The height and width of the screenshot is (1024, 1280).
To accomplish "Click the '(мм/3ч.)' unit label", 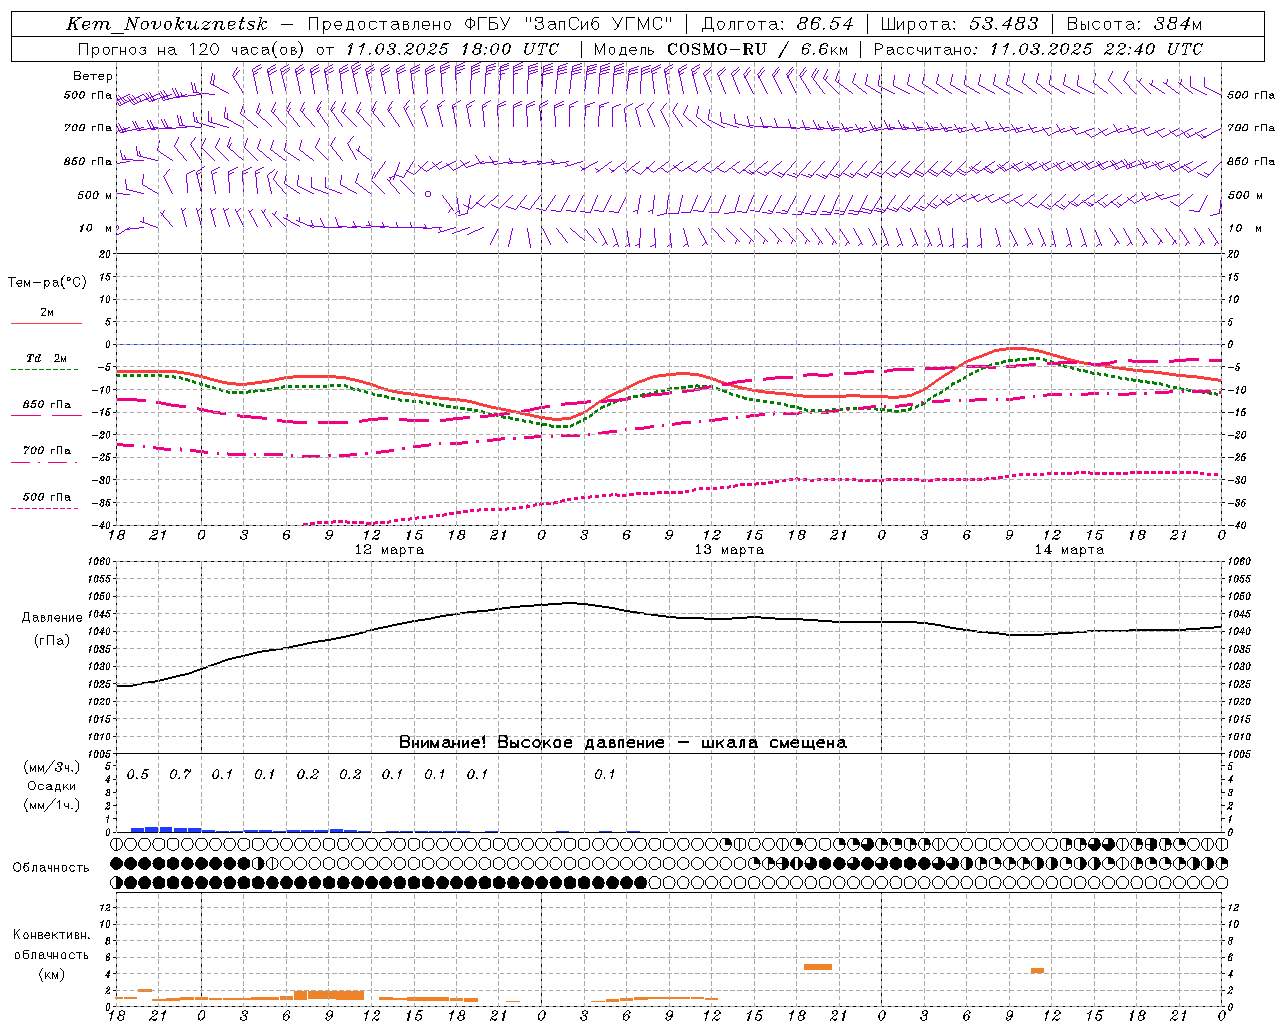I will pos(52,767).
